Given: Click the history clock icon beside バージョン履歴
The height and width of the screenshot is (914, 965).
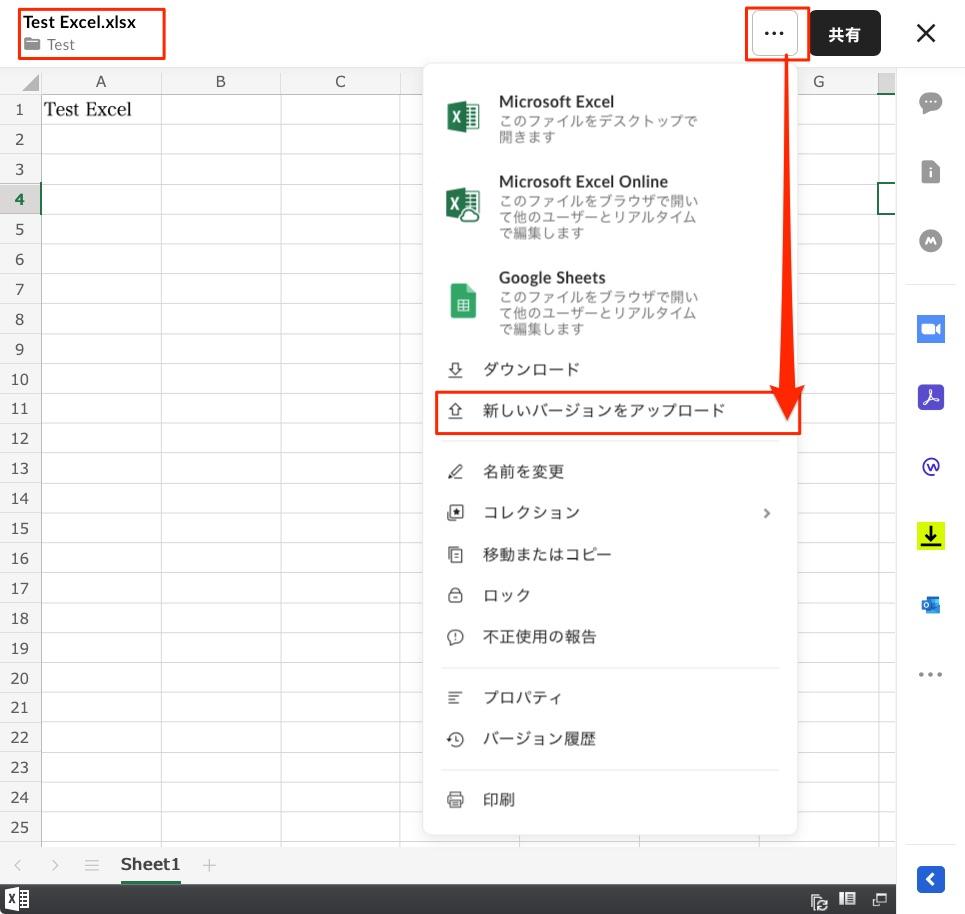Looking at the screenshot, I should pos(455,739).
